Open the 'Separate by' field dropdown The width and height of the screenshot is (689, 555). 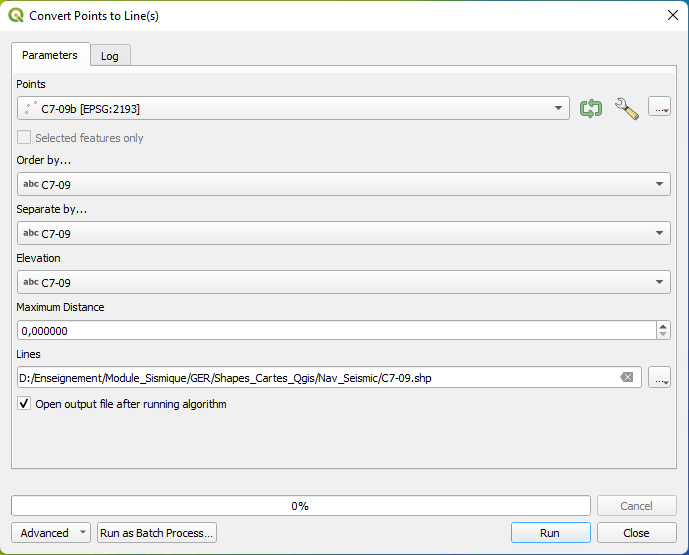(x=660, y=233)
